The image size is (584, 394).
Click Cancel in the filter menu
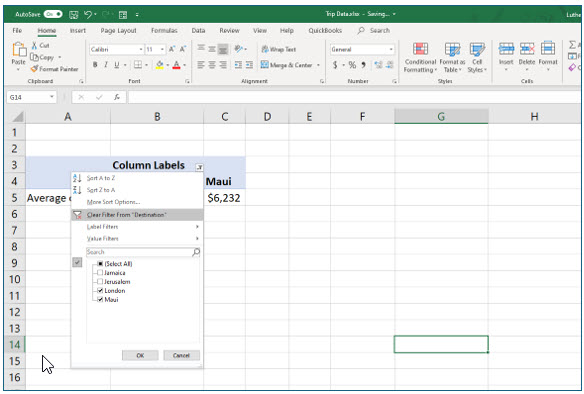click(181, 355)
